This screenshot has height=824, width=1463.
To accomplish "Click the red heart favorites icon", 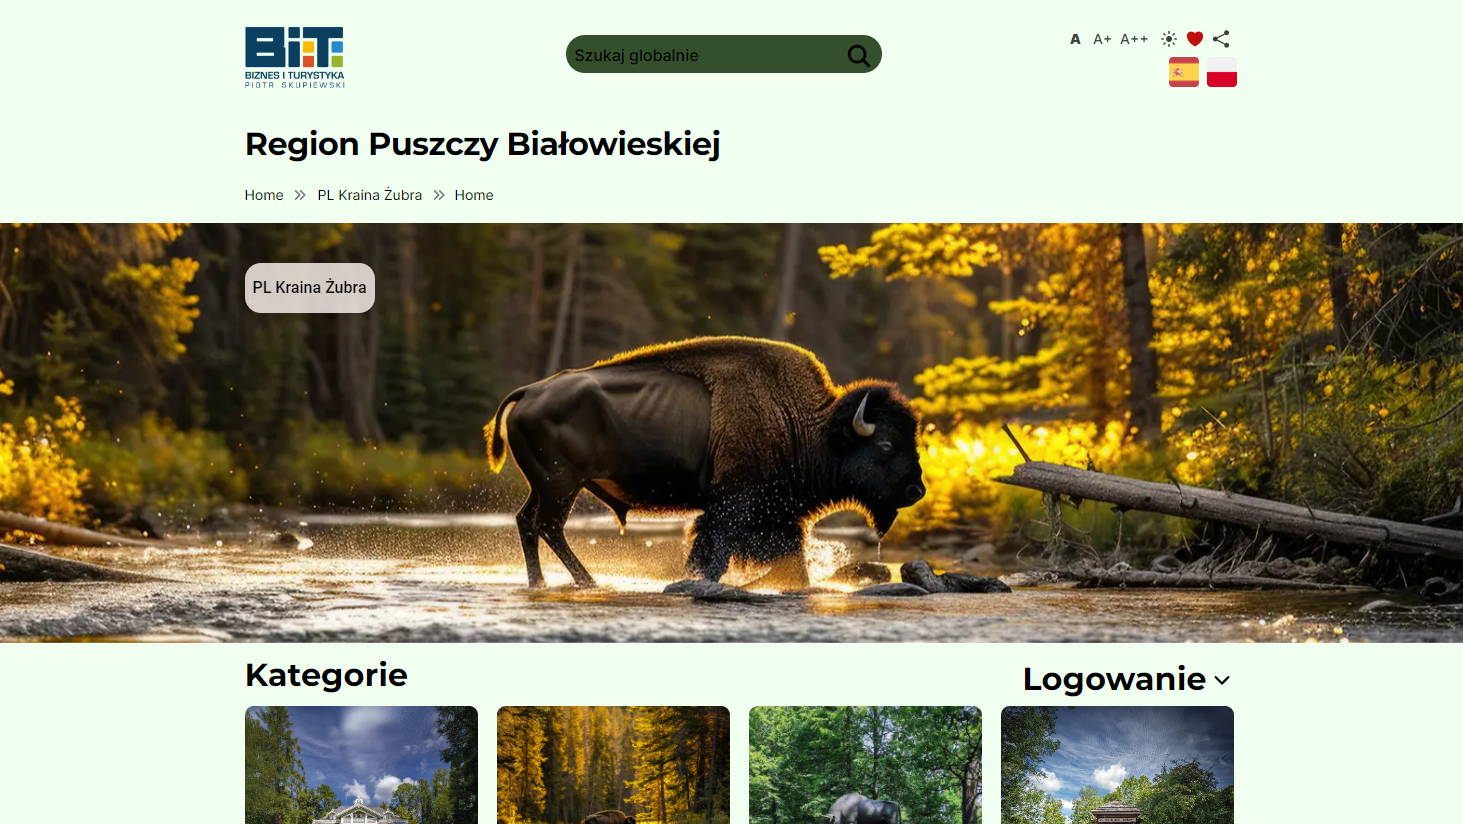I will (x=1195, y=39).
